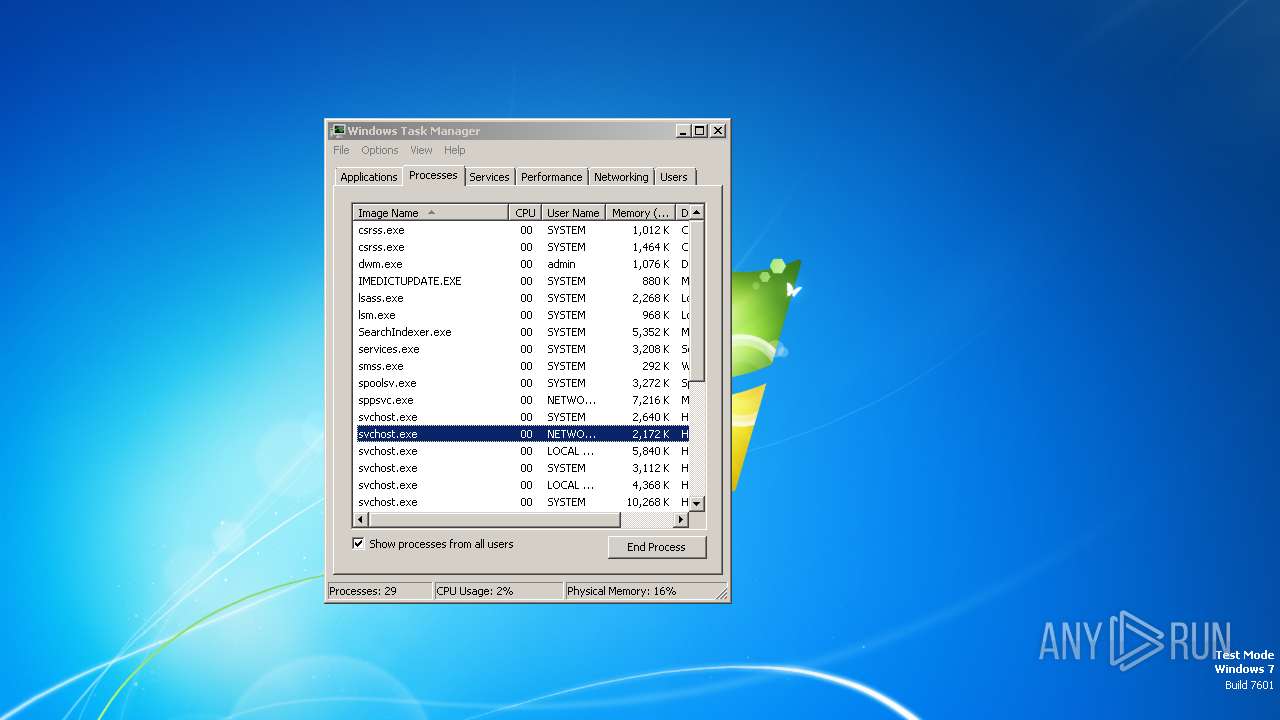Viewport: 1280px width, 720px height.
Task: Select the dwm.exe process row
Action: [x=522, y=264]
